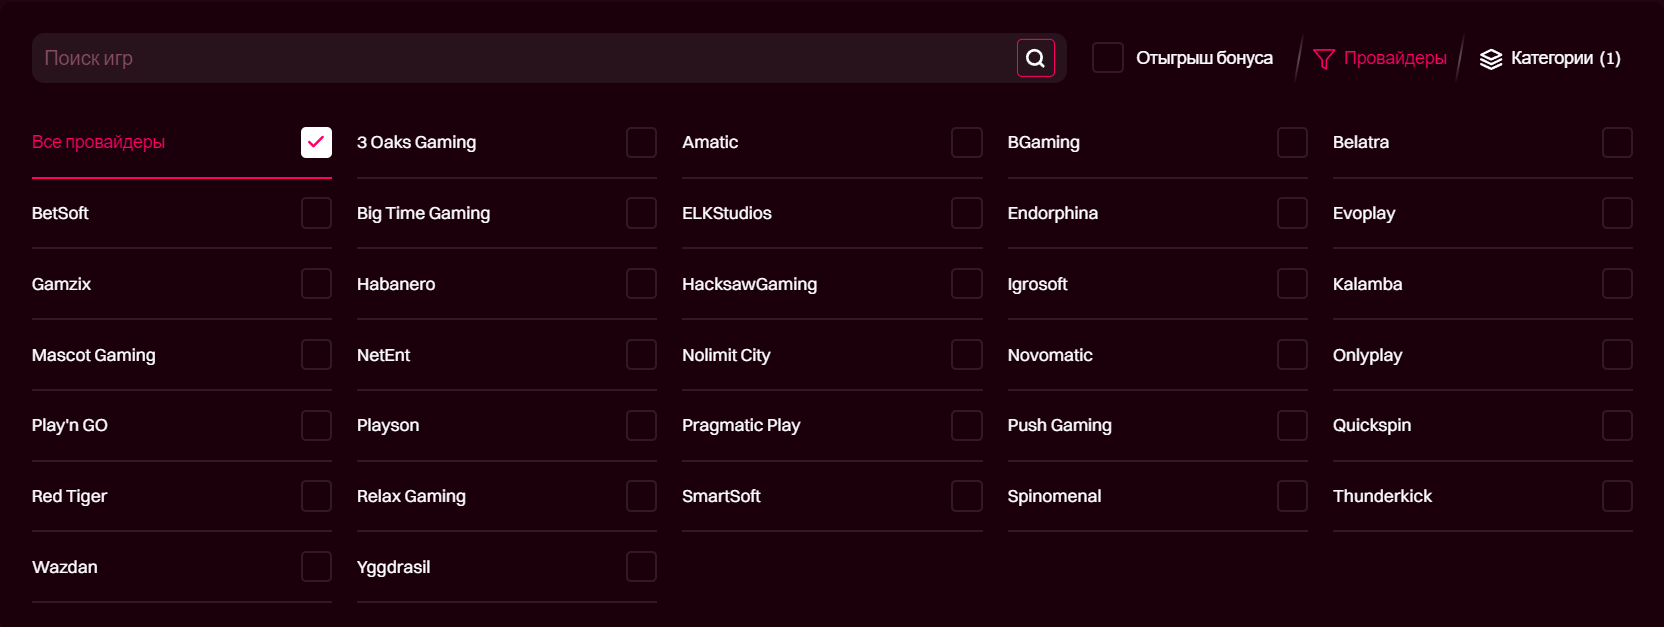Screen dimensions: 1664x627
Task: Check the Play'n GO provider box
Action: 316,425
